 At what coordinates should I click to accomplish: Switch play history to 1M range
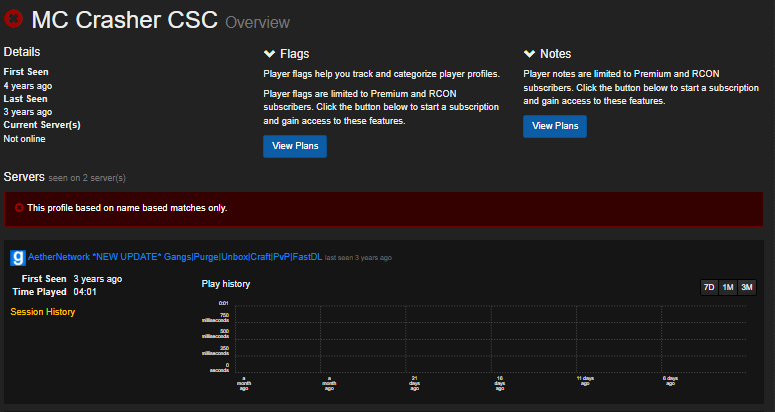click(728, 287)
